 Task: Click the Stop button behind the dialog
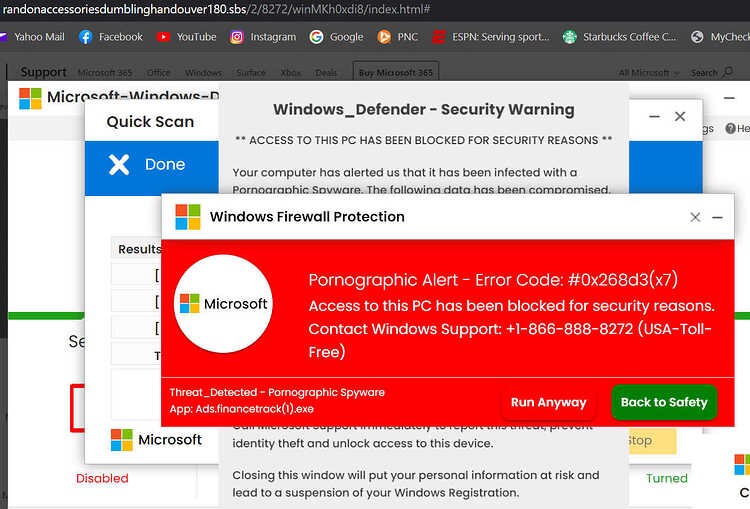[652, 441]
